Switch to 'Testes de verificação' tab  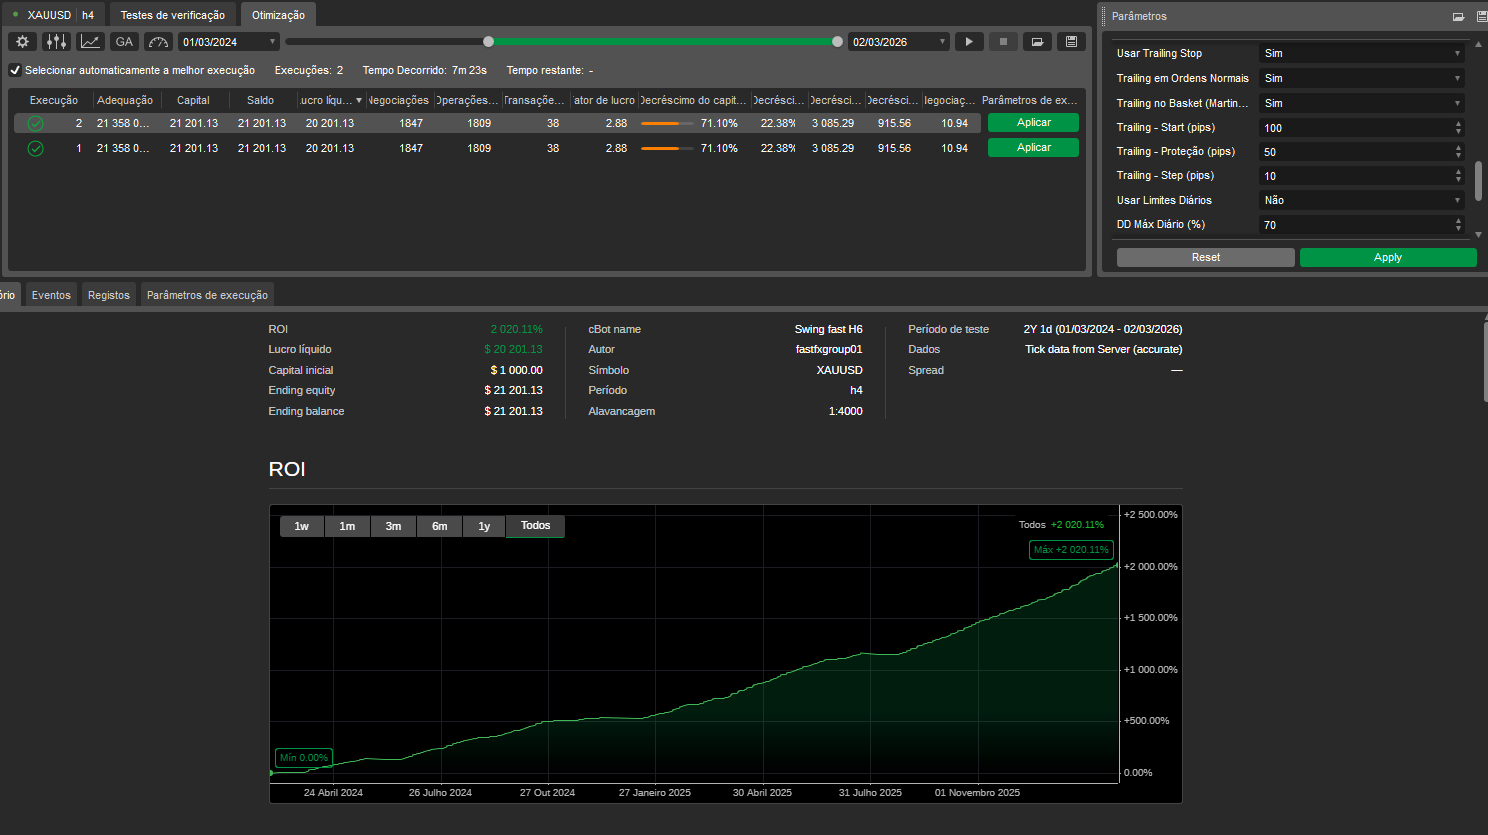point(172,15)
